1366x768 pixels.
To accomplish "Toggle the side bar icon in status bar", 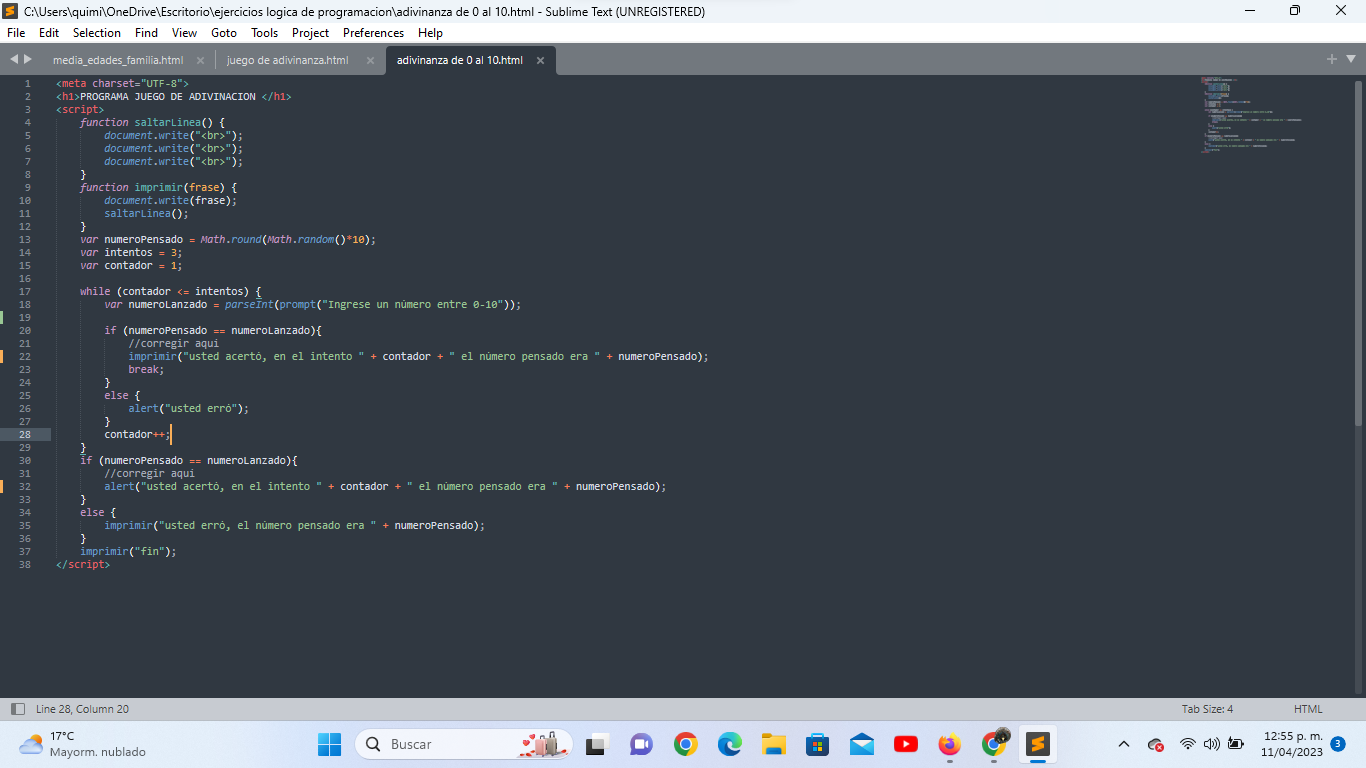I will [17, 709].
